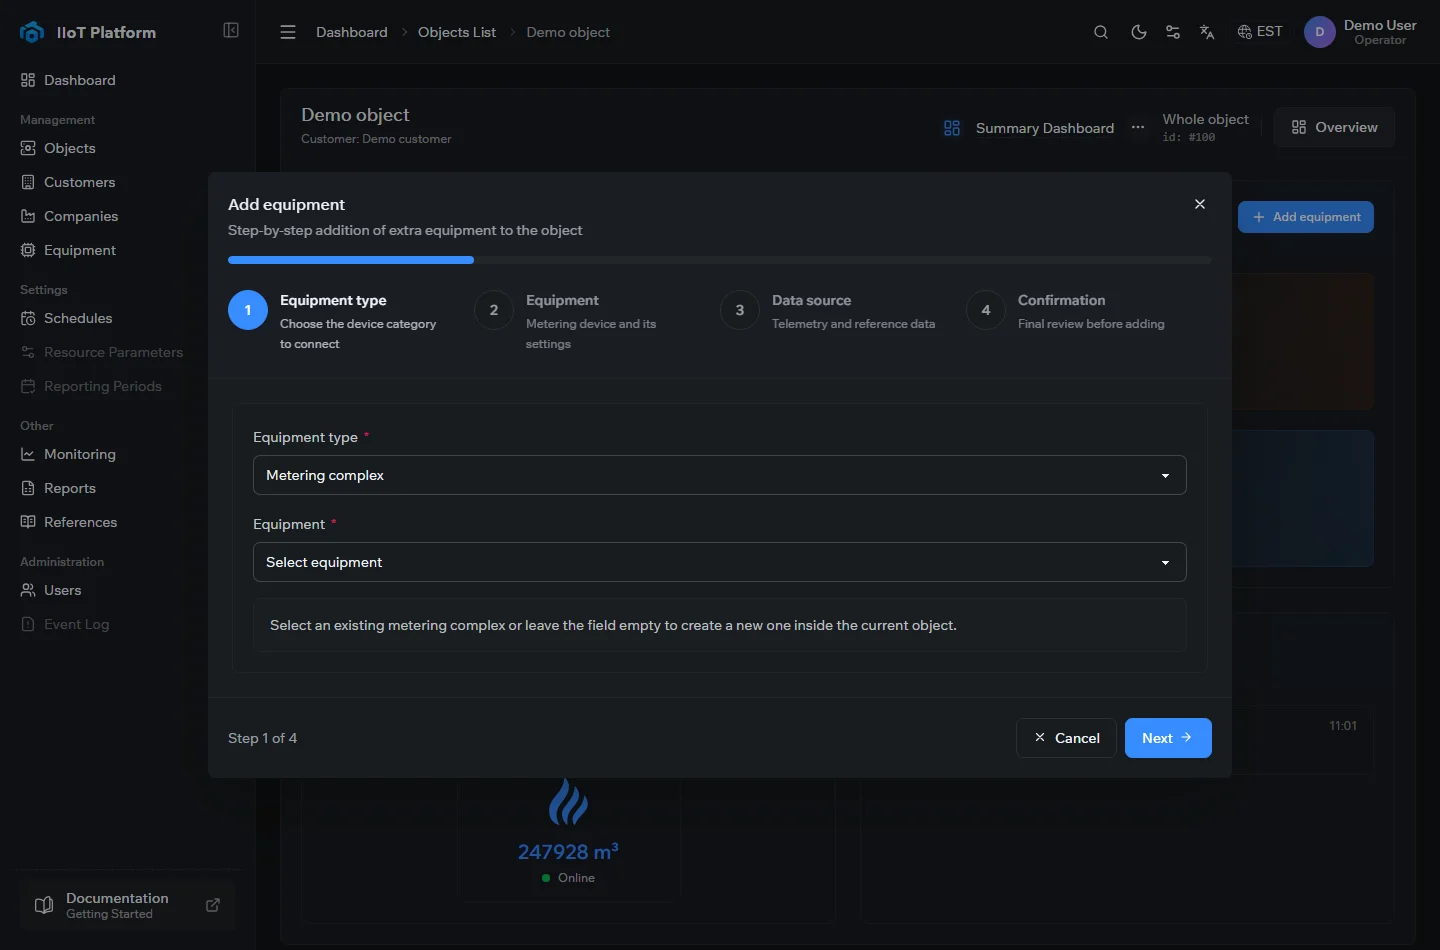This screenshot has height=950, width=1440.
Task: Click the Dashboard grid icon in sidebar
Action: pos(28,80)
